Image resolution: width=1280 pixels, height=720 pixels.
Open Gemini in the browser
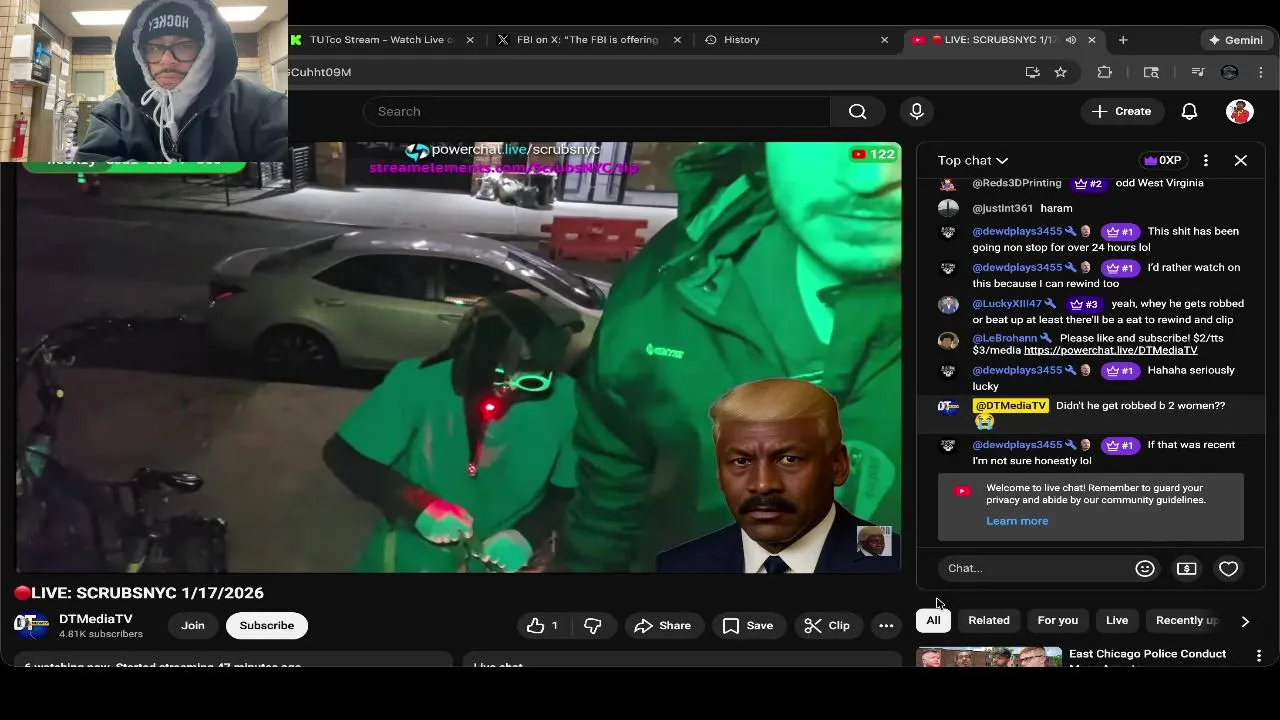pos(1236,40)
